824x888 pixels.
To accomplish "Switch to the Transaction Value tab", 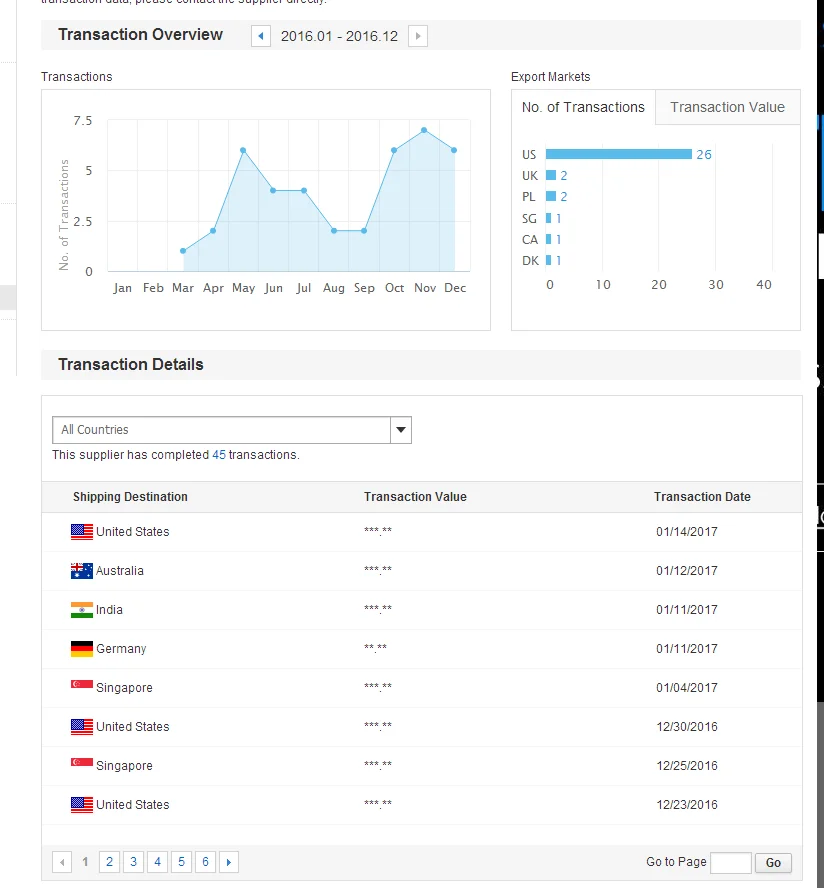I will (x=727, y=108).
